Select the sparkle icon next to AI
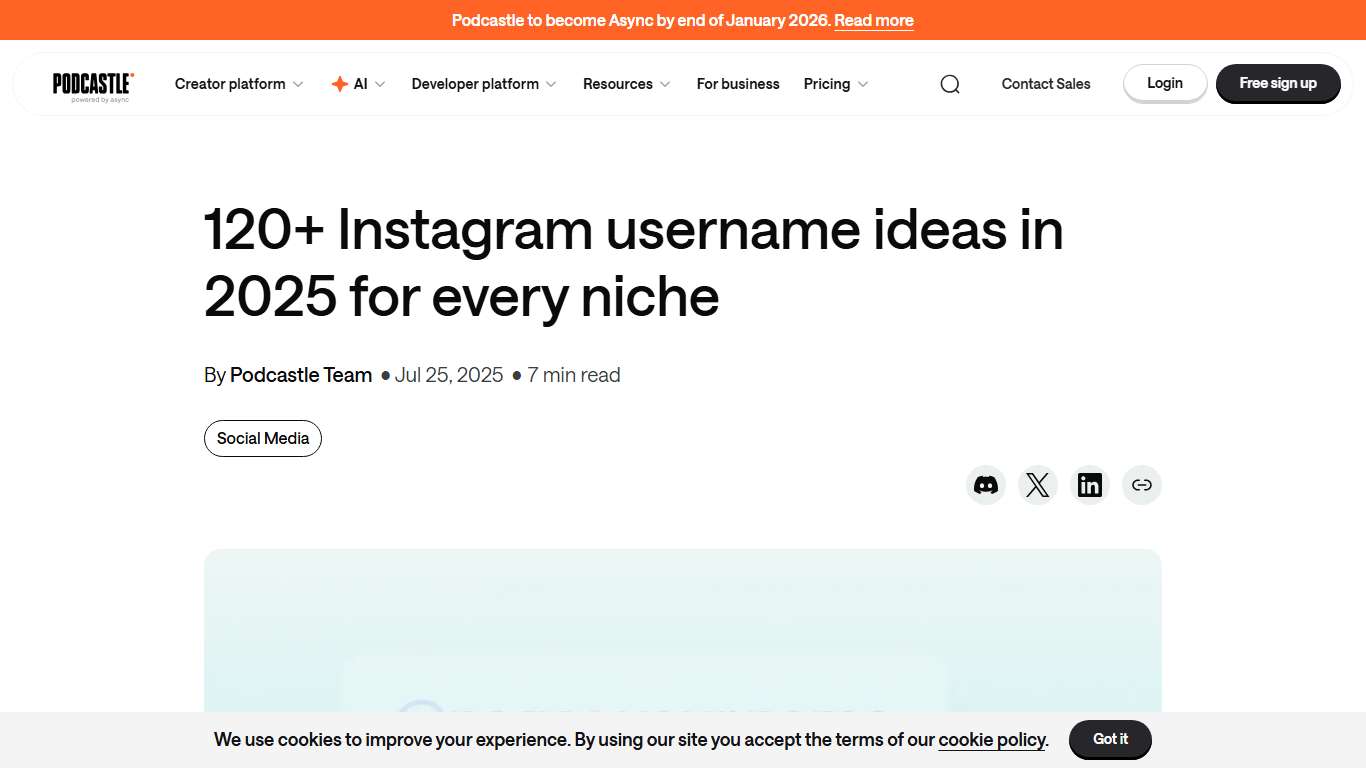 click(339, 84)
